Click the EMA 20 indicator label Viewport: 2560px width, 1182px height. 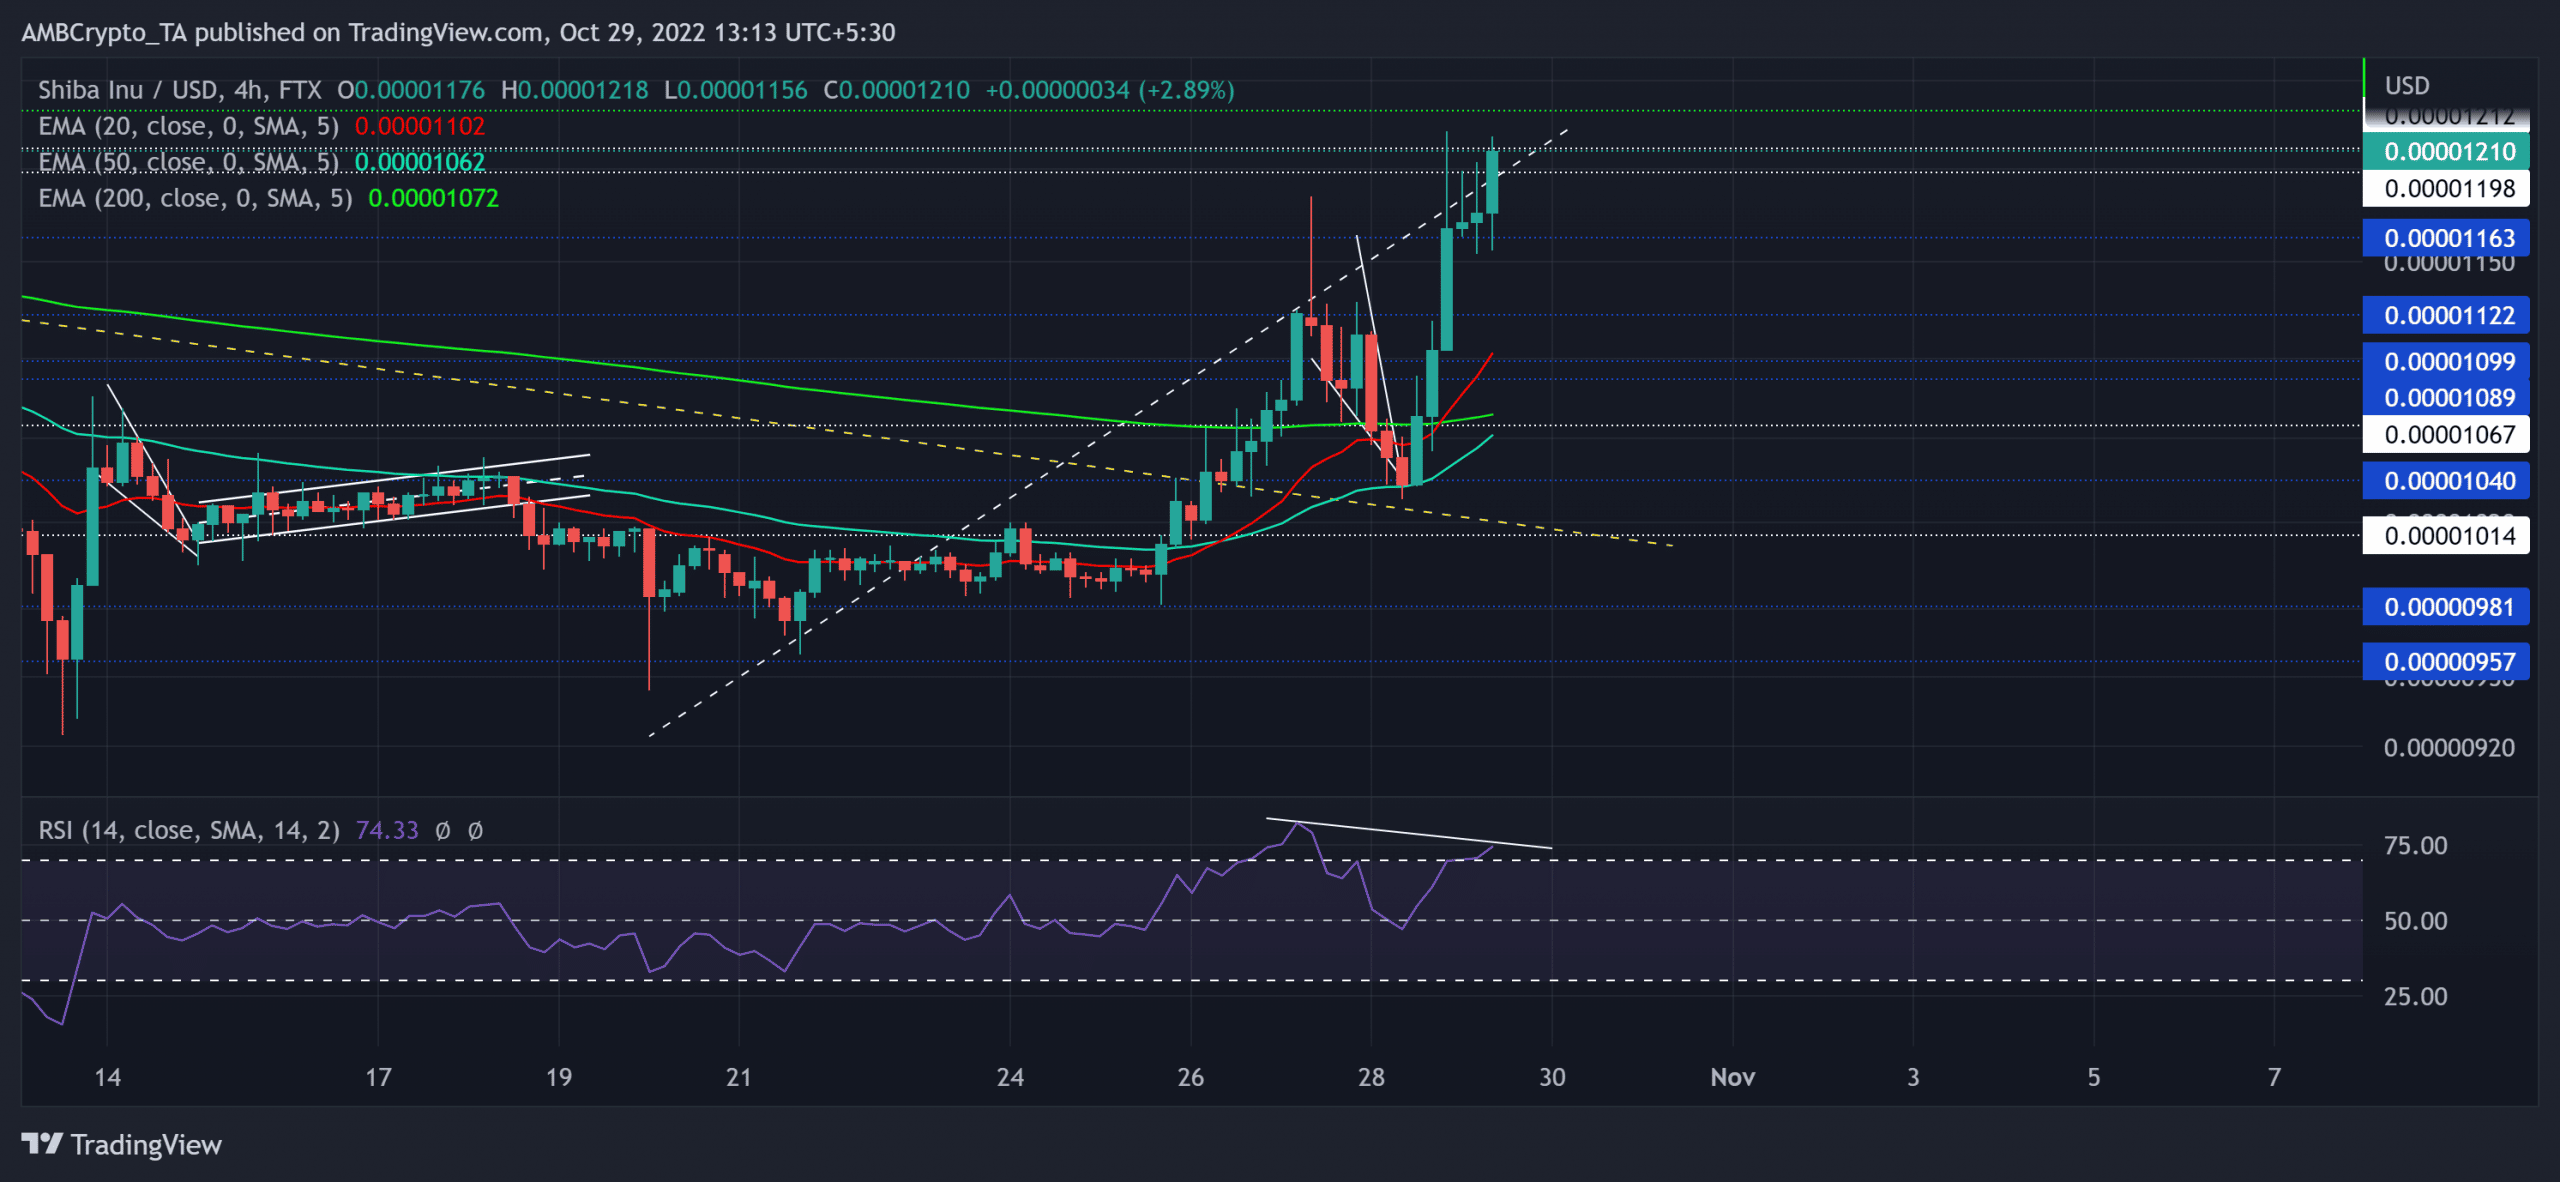188,126
